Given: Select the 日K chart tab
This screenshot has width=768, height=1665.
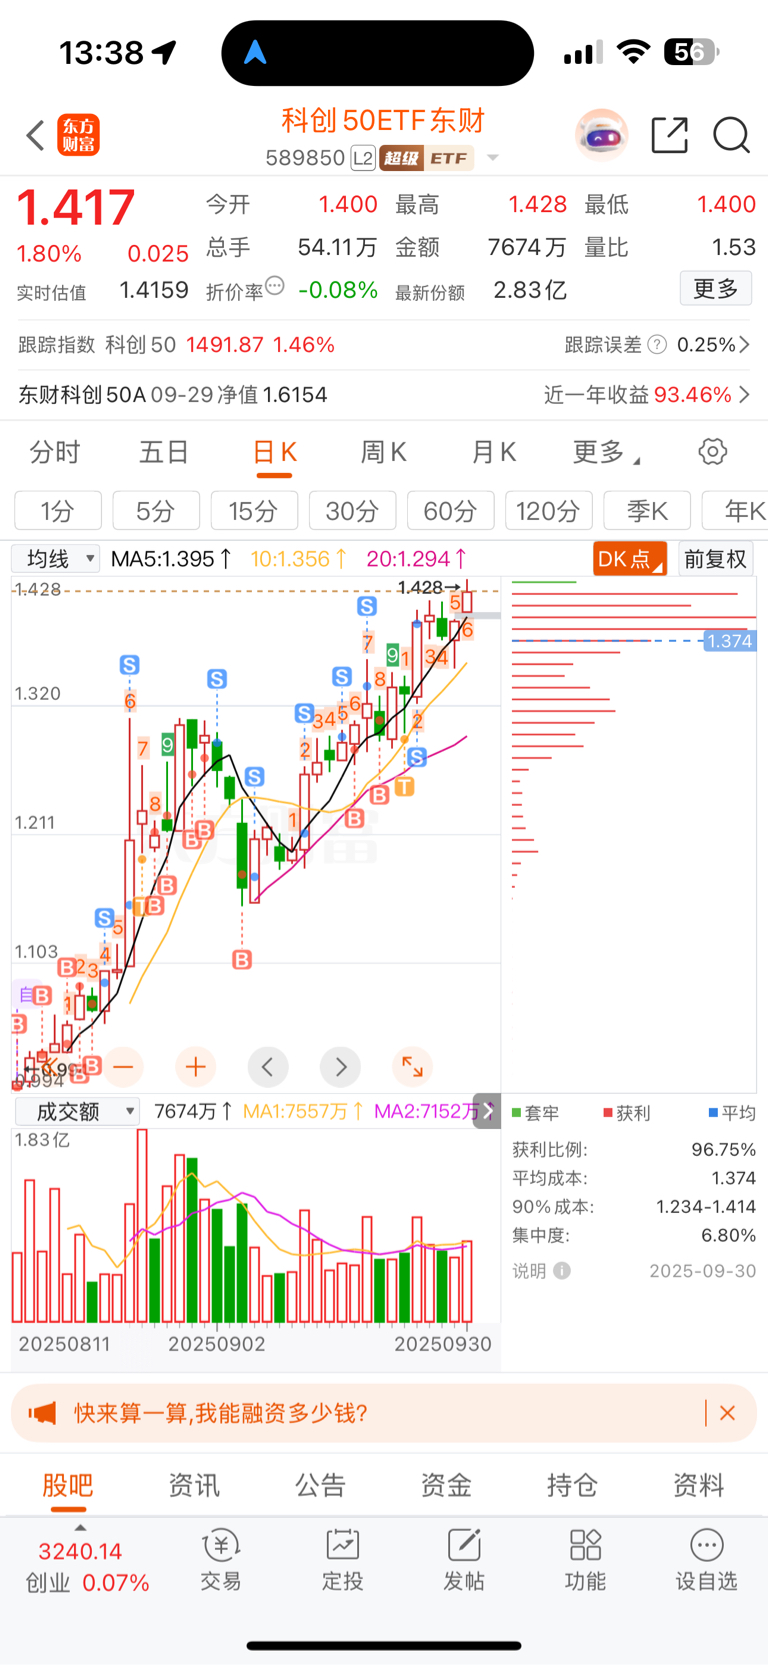Looking at the screenshot, I should [274, 453].
